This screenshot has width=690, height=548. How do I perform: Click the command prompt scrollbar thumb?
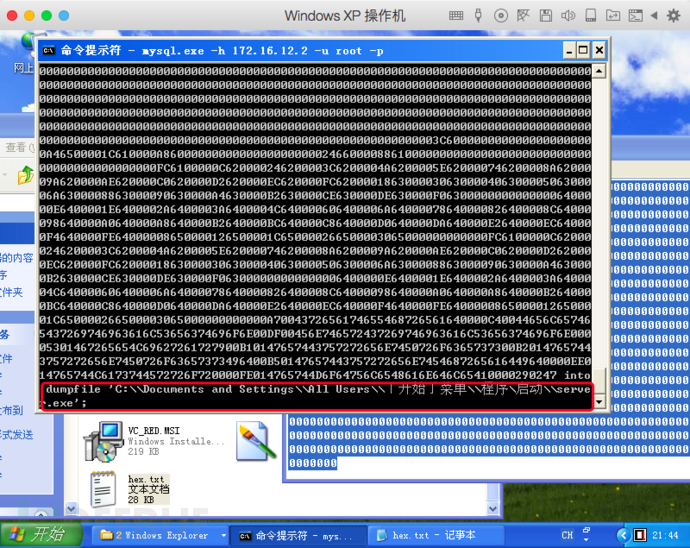(x=599, y=381)
